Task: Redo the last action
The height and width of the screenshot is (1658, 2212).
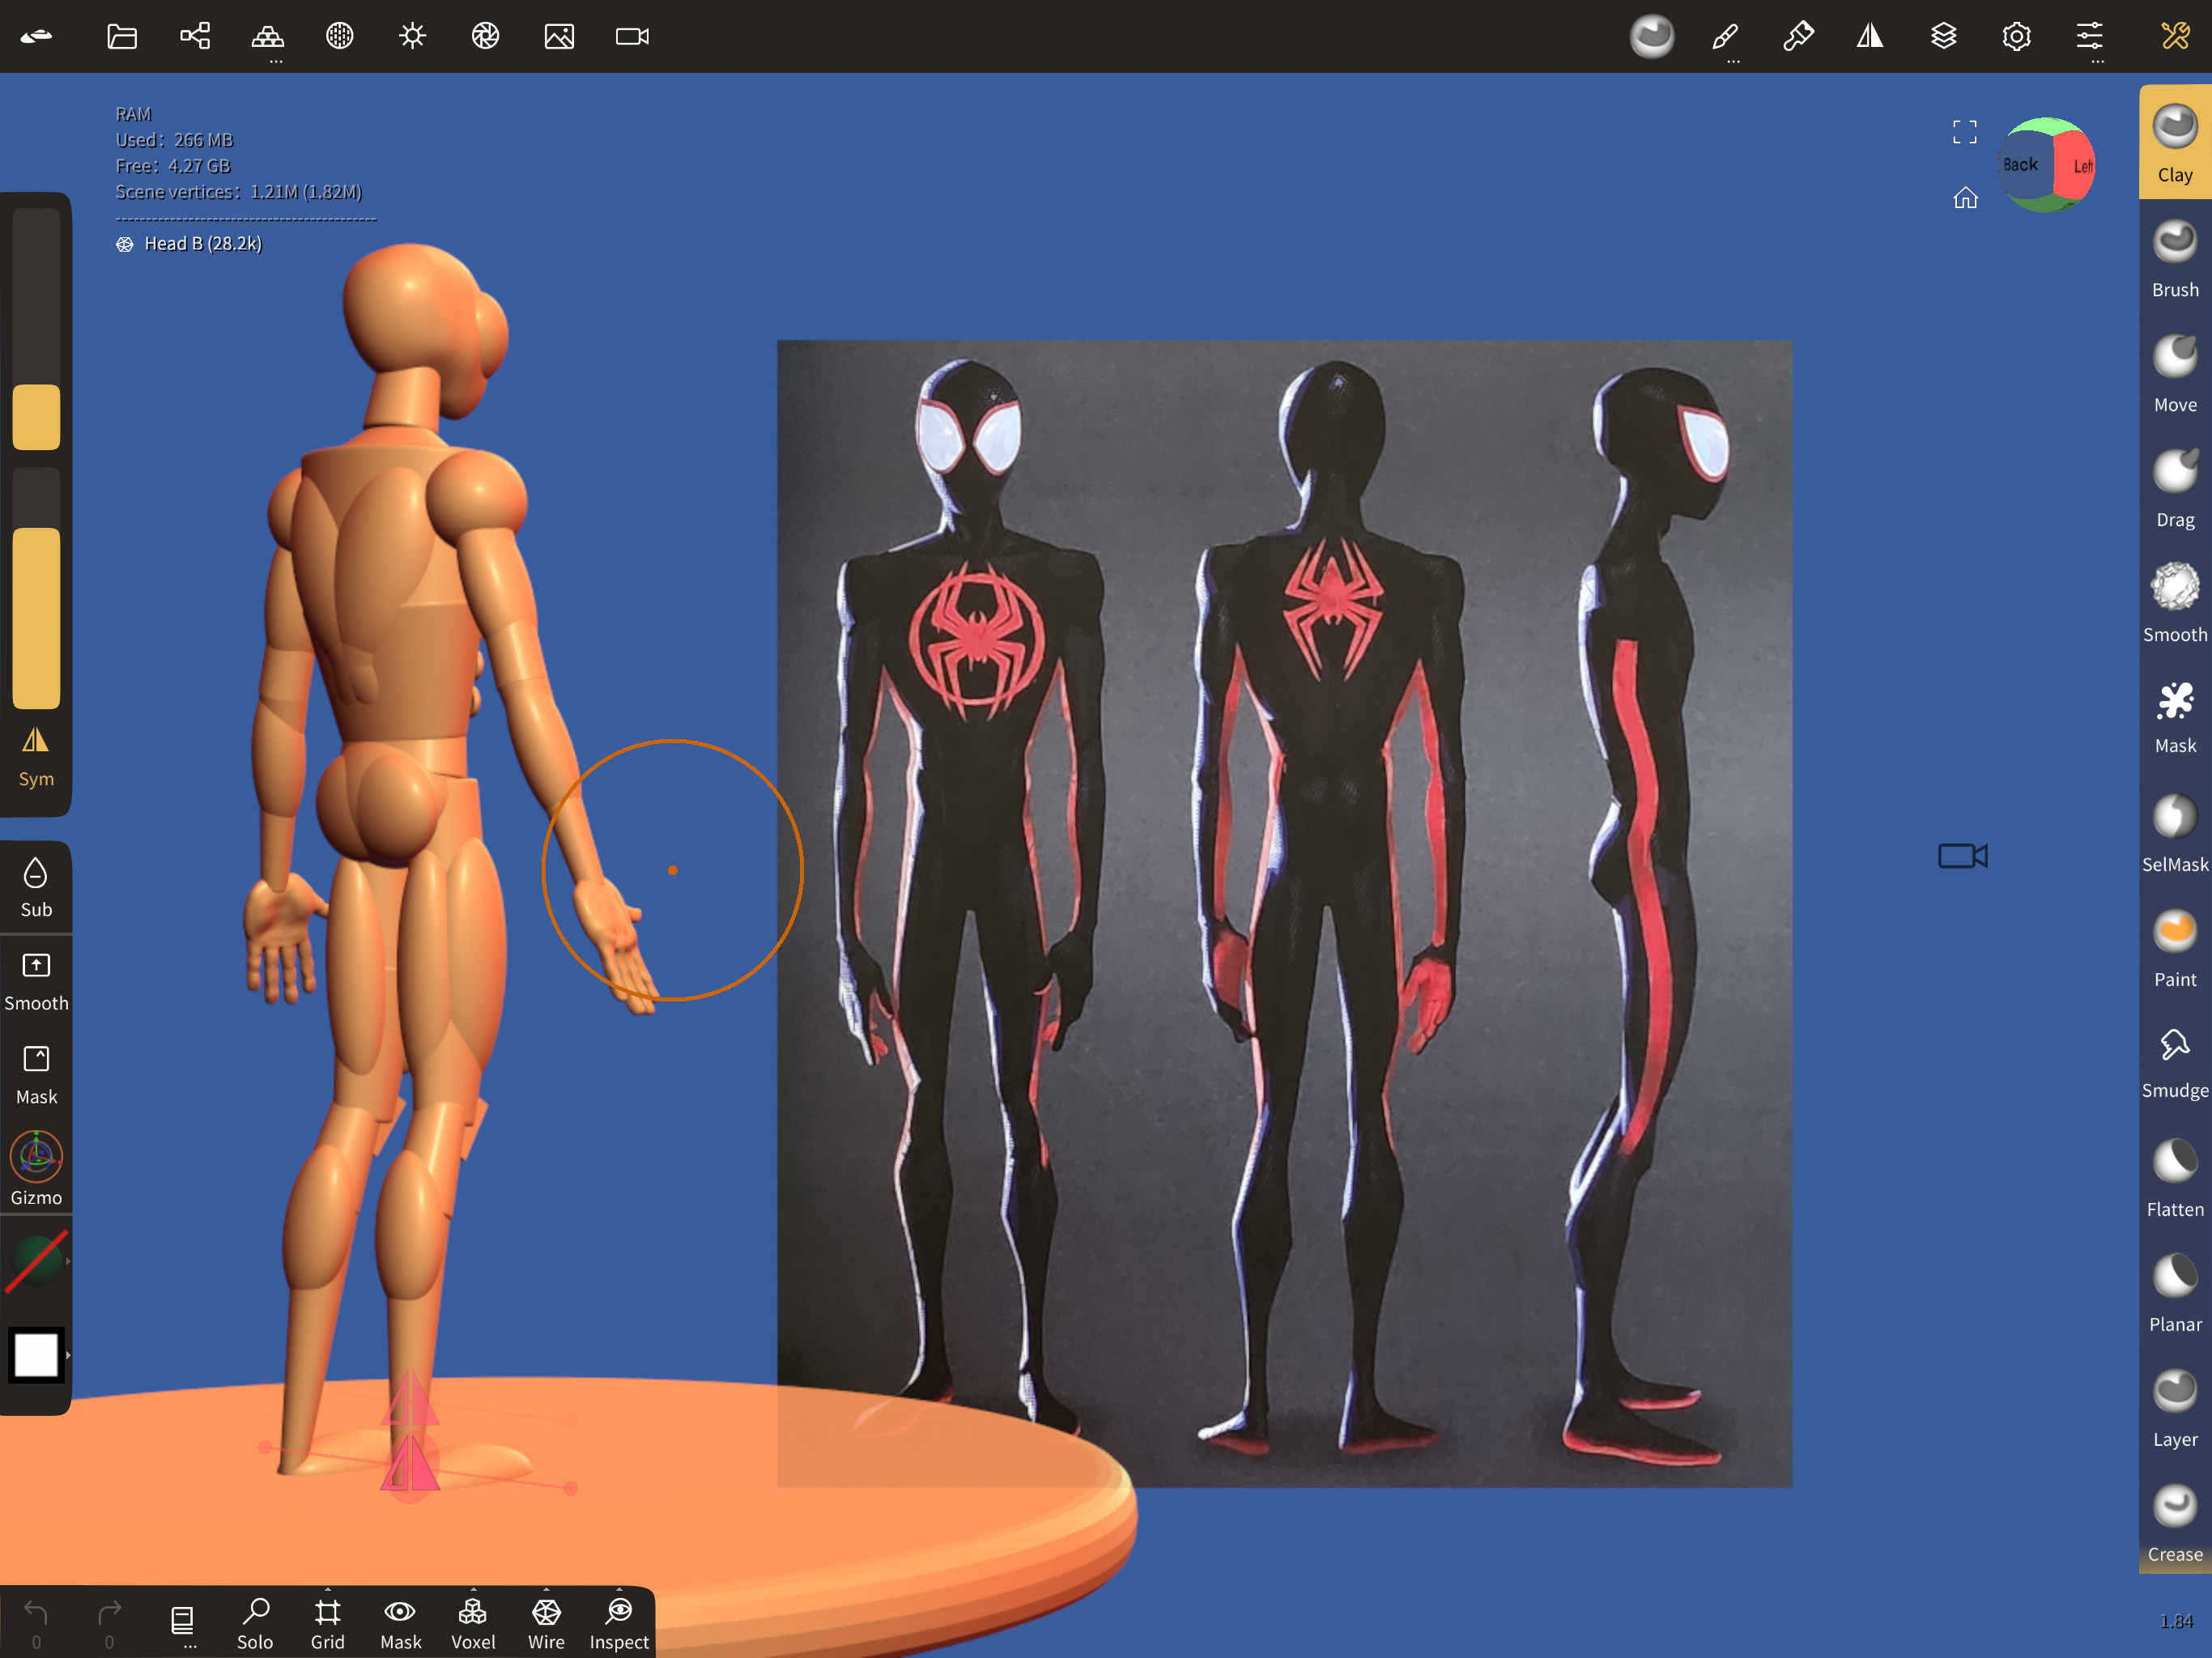Action: (x=109, y=1624)
